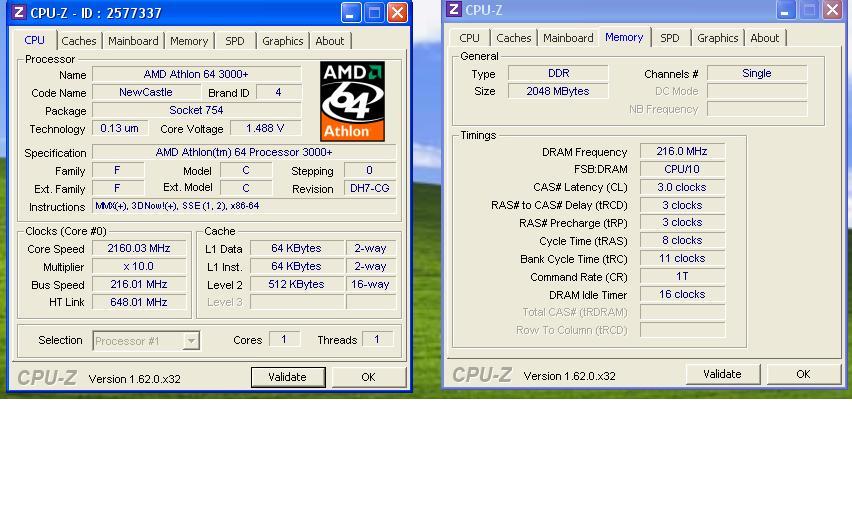Click the Technology value 0.13 um
The image size is (852, 525).
coord(120,128)
